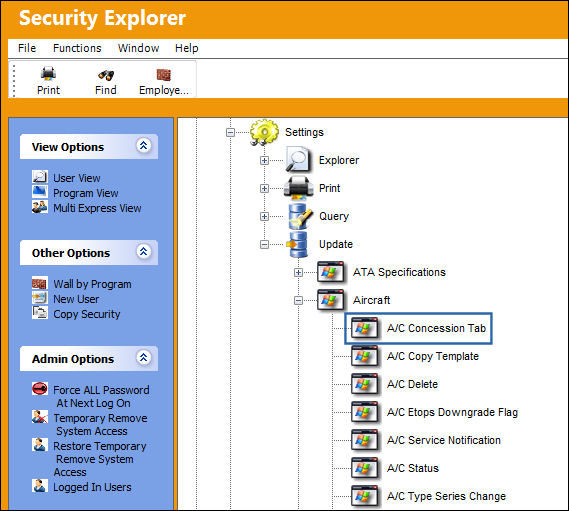Open the Window menu
The height and width of the screenshot is (511, 569).
tap(138, 48)
